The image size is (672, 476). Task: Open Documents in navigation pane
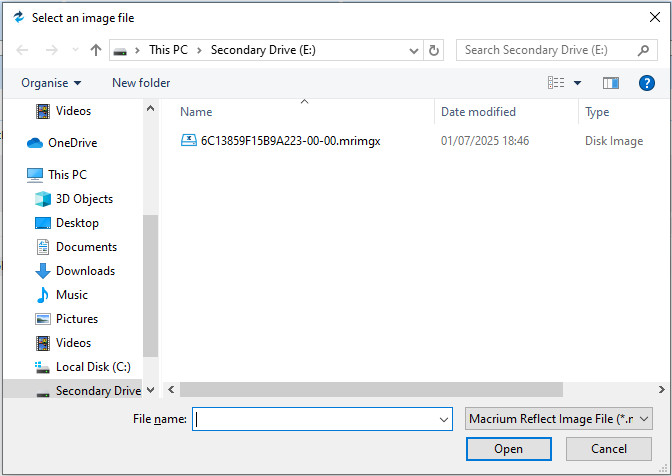[x=86, y=247]
